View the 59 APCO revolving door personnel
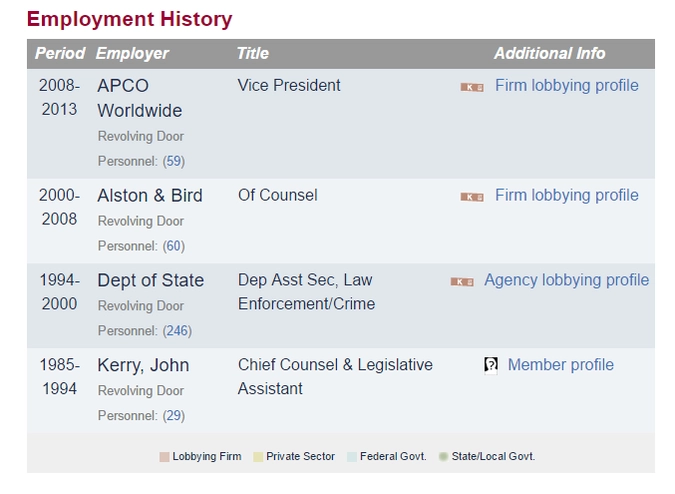This screenshot has width=675, height=494. tap(174, 161)
